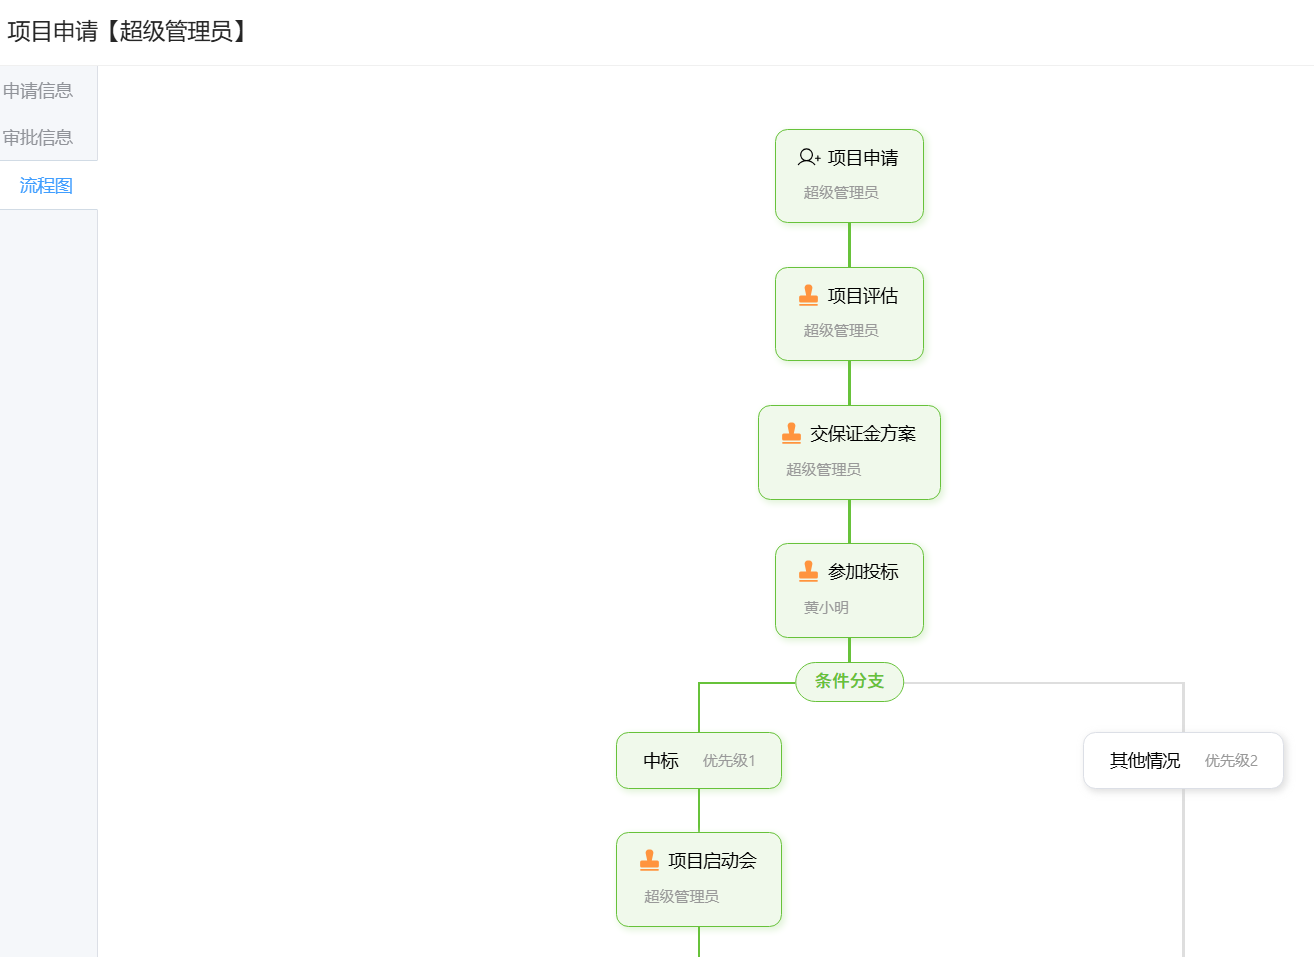Viewport: 1314px width, 957px height.
Task: Open the 申请信息 tab
Action: pyautogui.click(x=39, y=91)
